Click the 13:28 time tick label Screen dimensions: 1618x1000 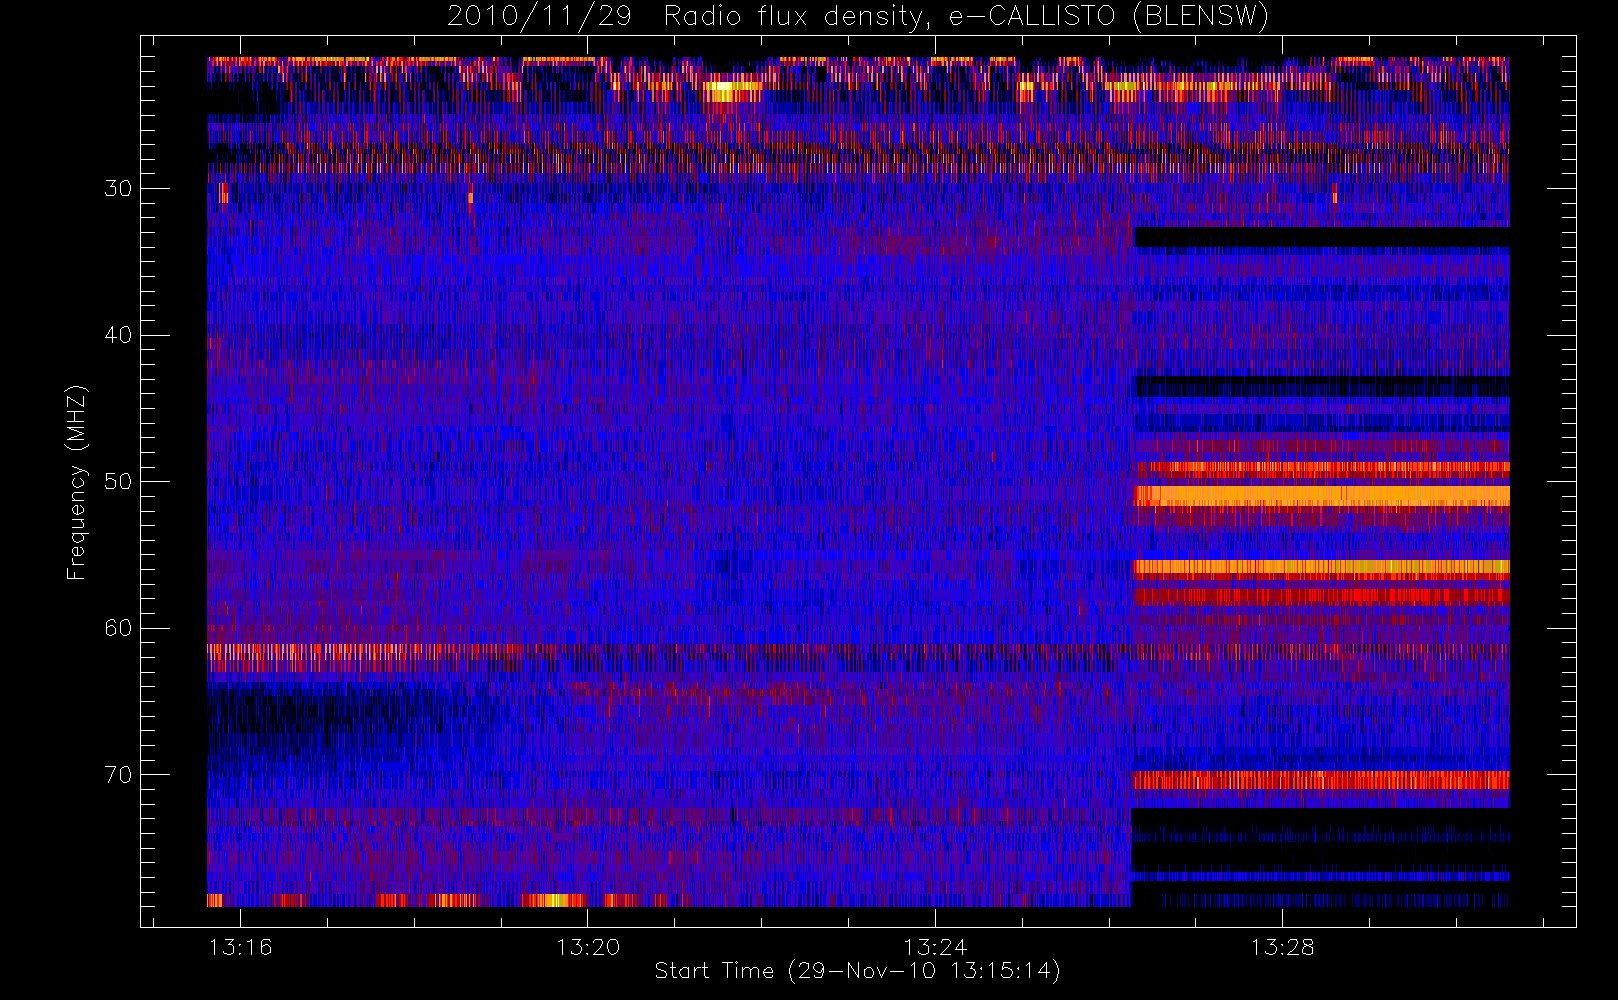pyautogui.click(x=1282, y=947)
